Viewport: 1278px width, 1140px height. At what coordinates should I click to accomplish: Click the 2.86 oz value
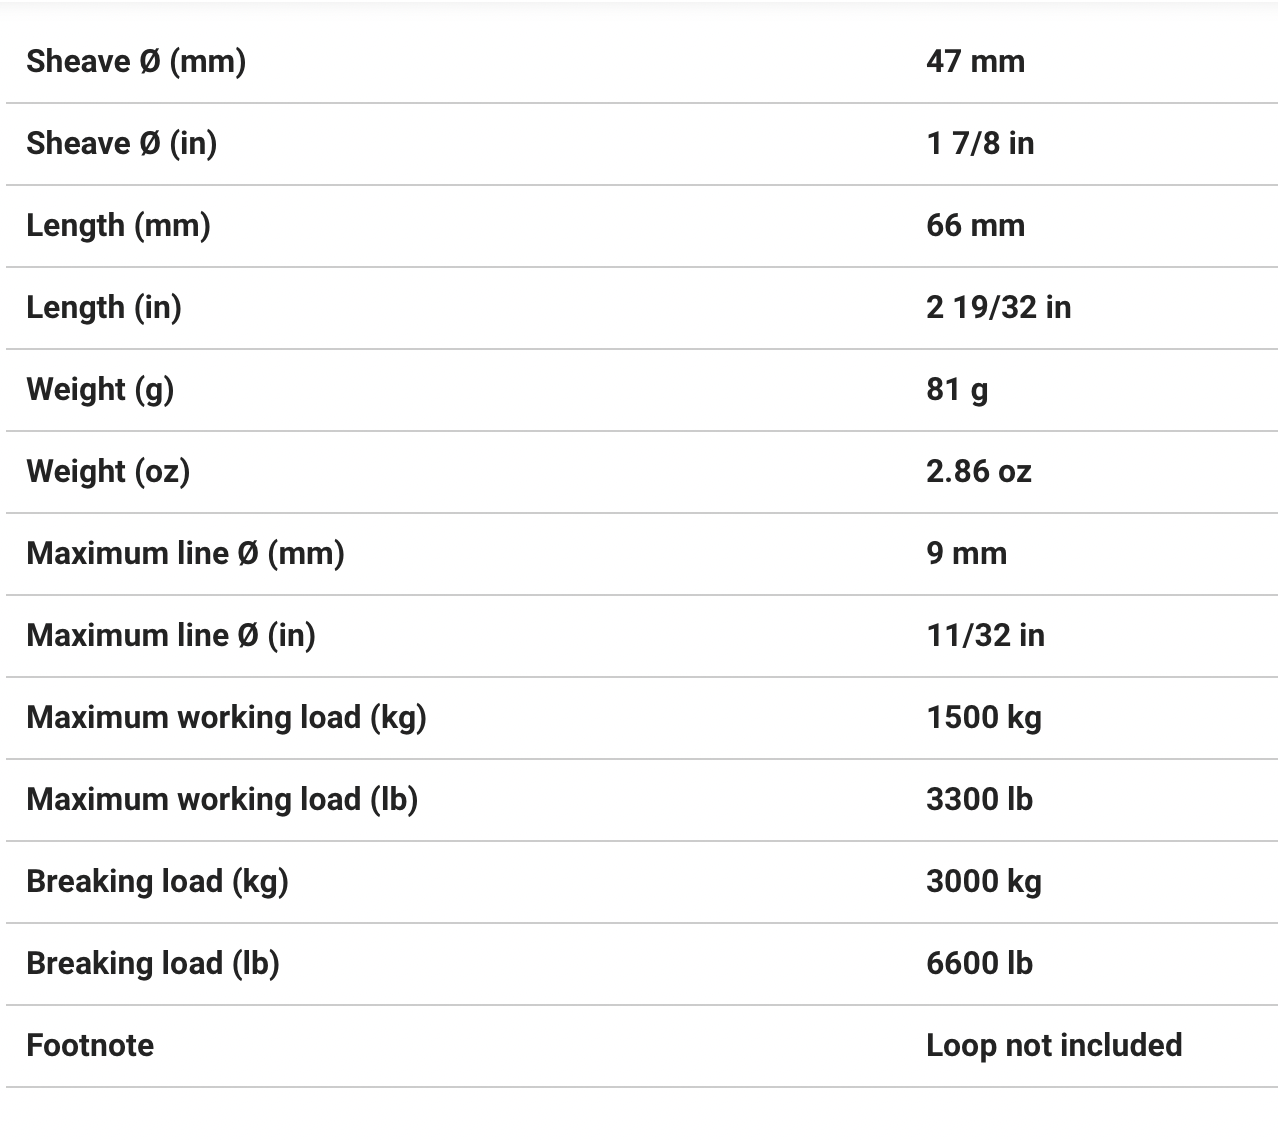pyautogui.click(x=978, y=471)
